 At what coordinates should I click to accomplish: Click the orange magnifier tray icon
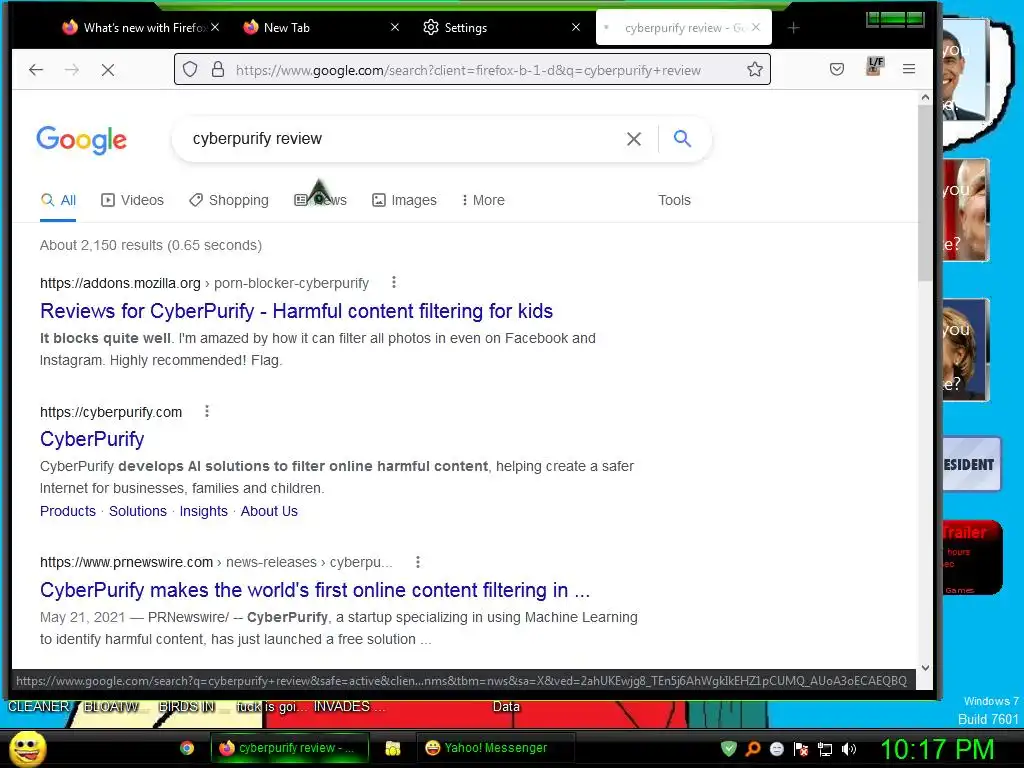coord(753,748)
